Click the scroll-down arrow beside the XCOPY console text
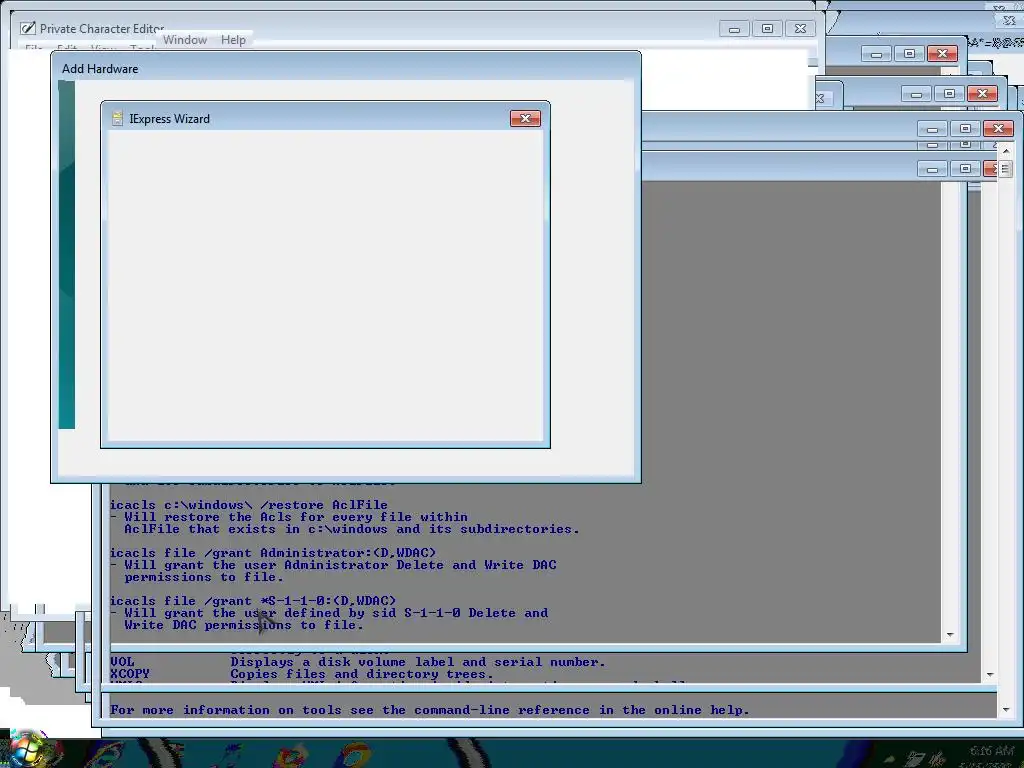This screenshot has width=1024, height=768. pyautogui.click(x=990, y=675)
